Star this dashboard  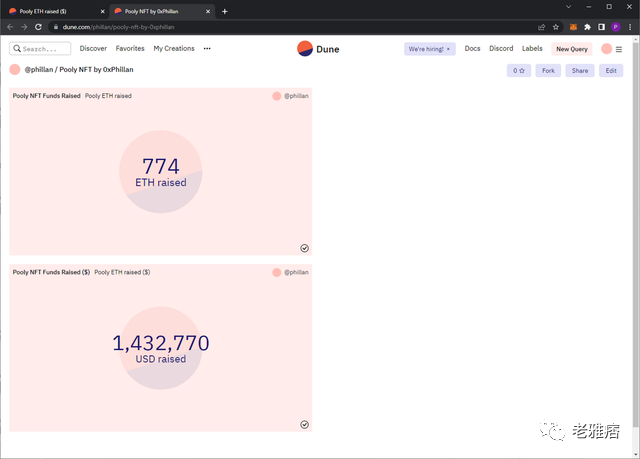click(x=519, y=71)
